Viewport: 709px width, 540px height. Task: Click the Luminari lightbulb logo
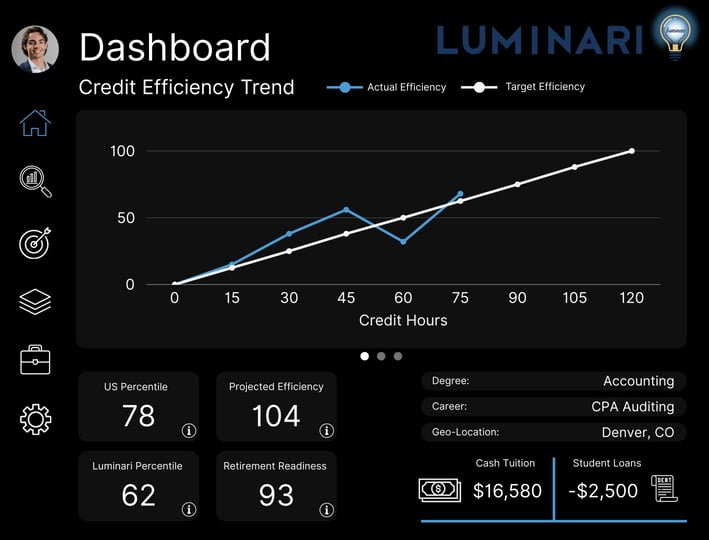tap(675, 34)
